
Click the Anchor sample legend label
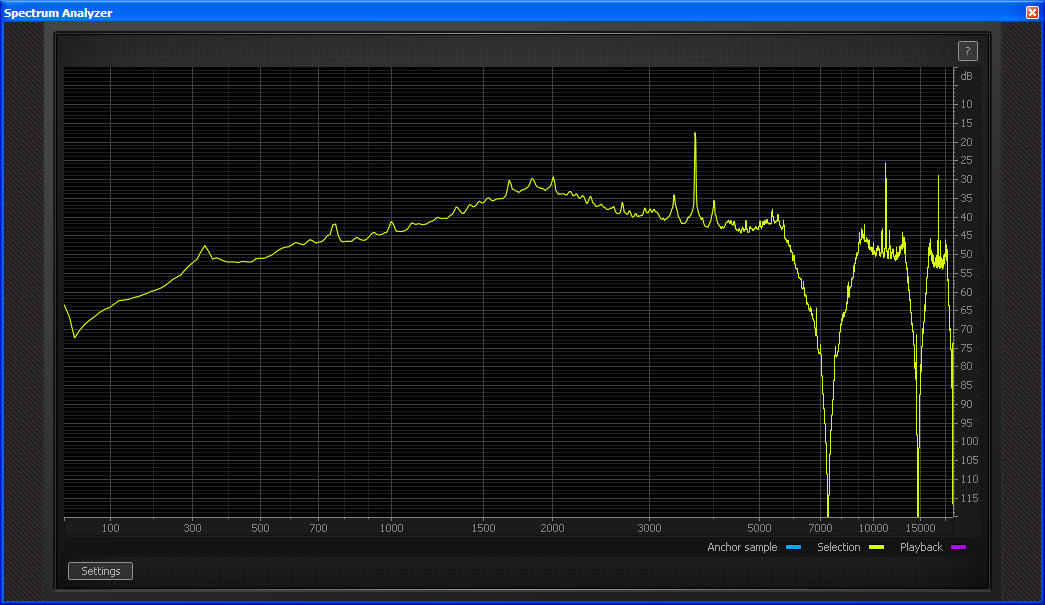742,547
